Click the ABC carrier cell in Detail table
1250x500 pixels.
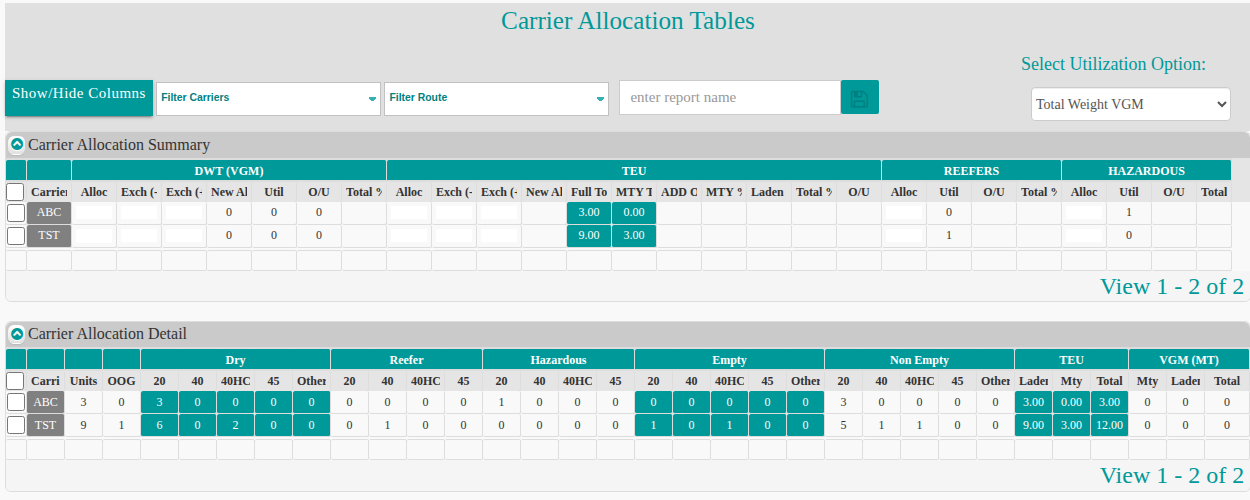[46, 403]
